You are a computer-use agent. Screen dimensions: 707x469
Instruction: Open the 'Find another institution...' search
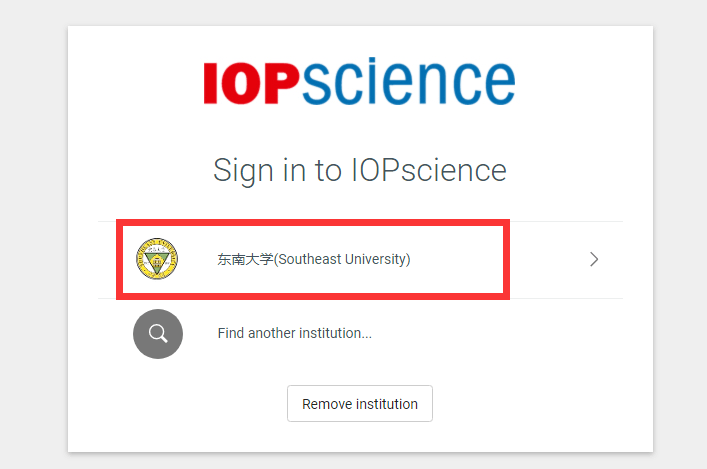pyautogui.click(x=294, y=334)
